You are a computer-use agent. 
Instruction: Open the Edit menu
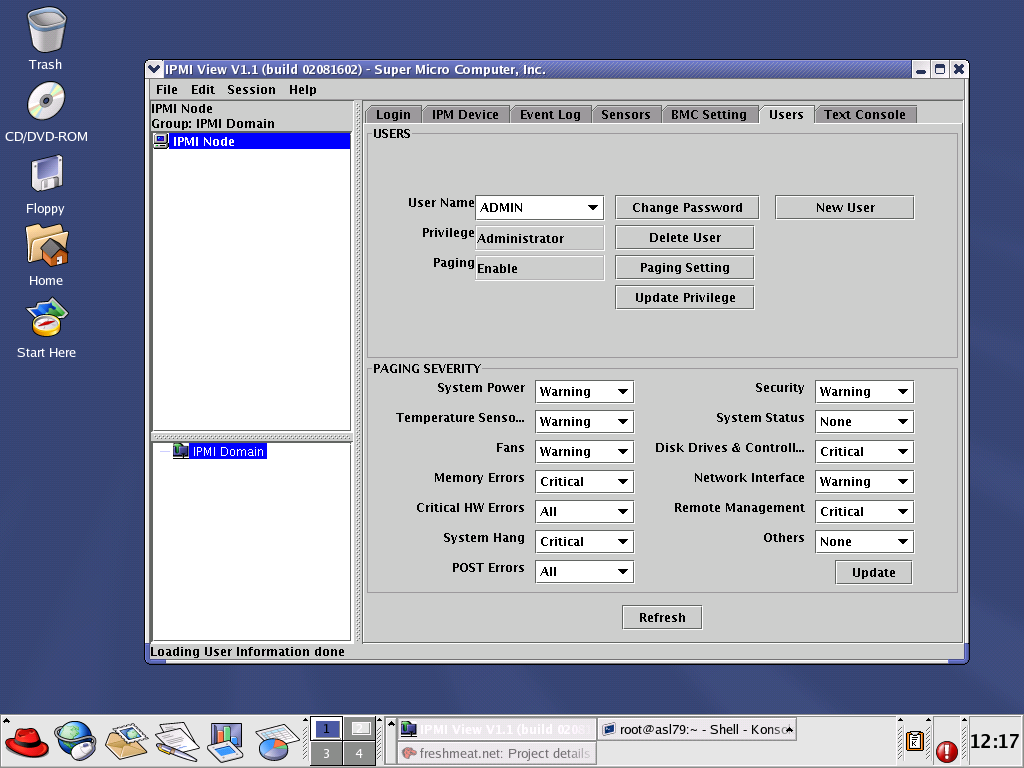coord(202,89)
